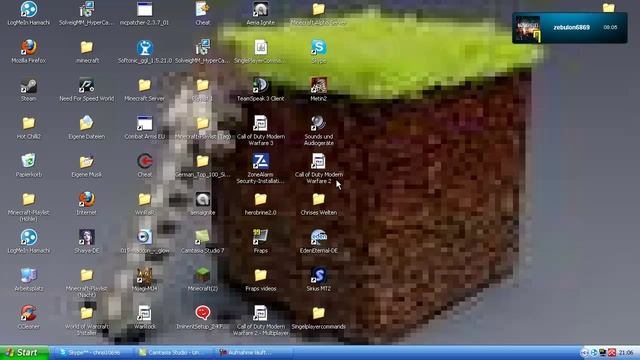The width and height of the screenshot is (640, 360).
Task: Select the lowercase .minecraft folder
Action: tap(87, 47)
